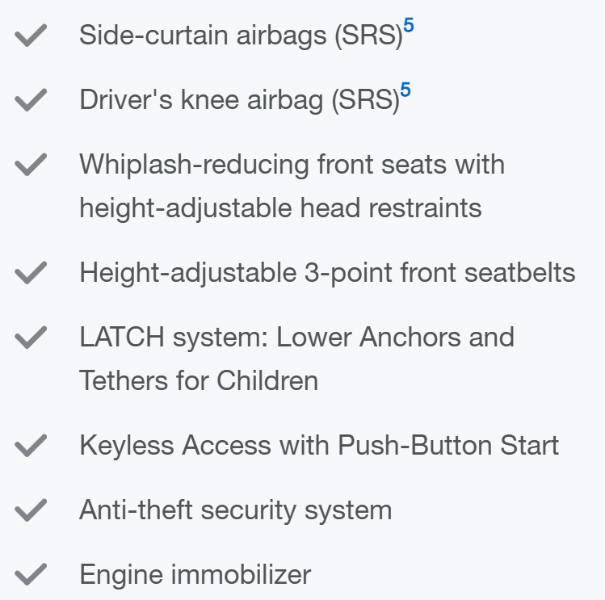Open footnote 5 after Side-curtain airbags (SRS)
Viewport: 605px width, 600px height.
click(x=408, y=26)
